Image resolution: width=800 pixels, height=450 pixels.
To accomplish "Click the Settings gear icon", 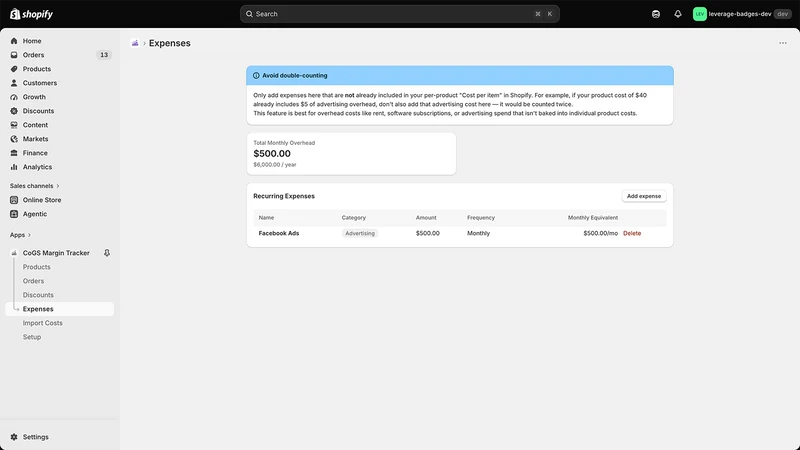I will coord(14,437).
